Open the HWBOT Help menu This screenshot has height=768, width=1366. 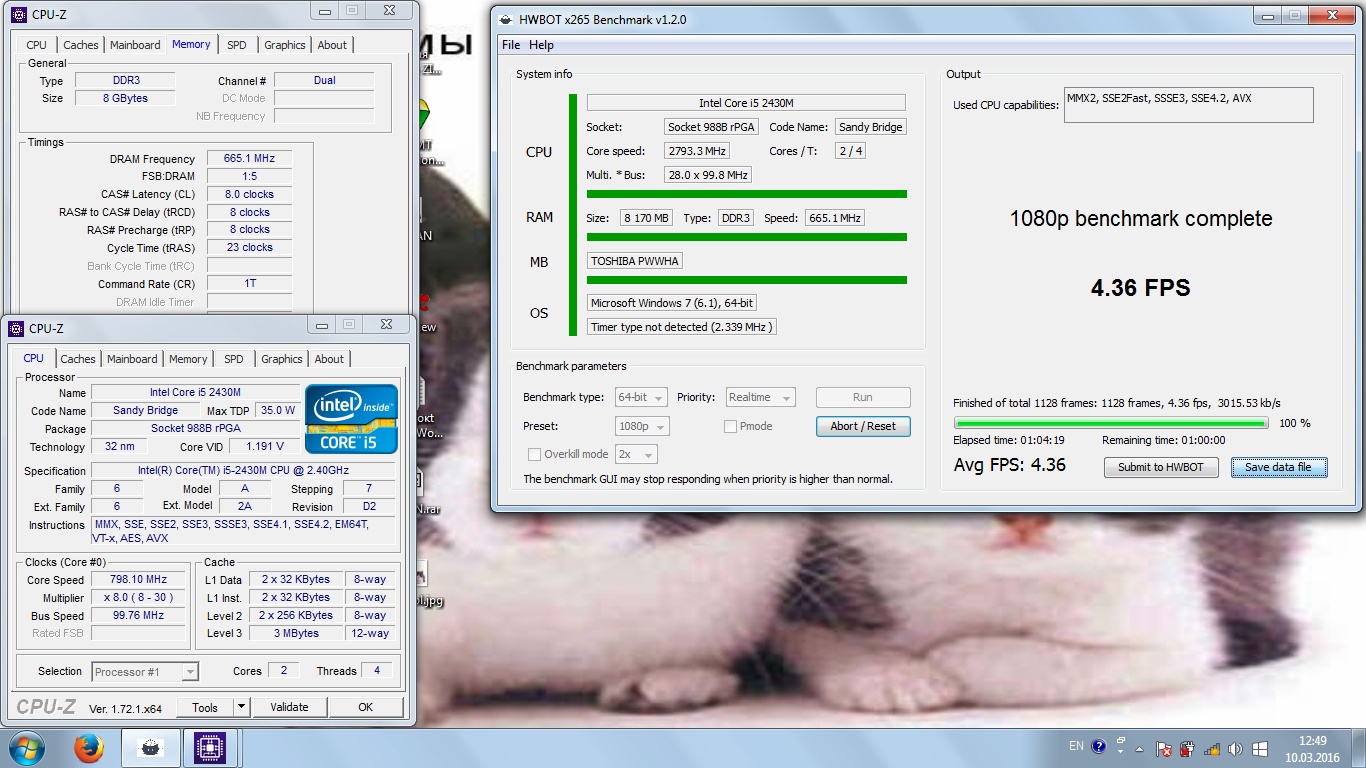tap(541, 45)
